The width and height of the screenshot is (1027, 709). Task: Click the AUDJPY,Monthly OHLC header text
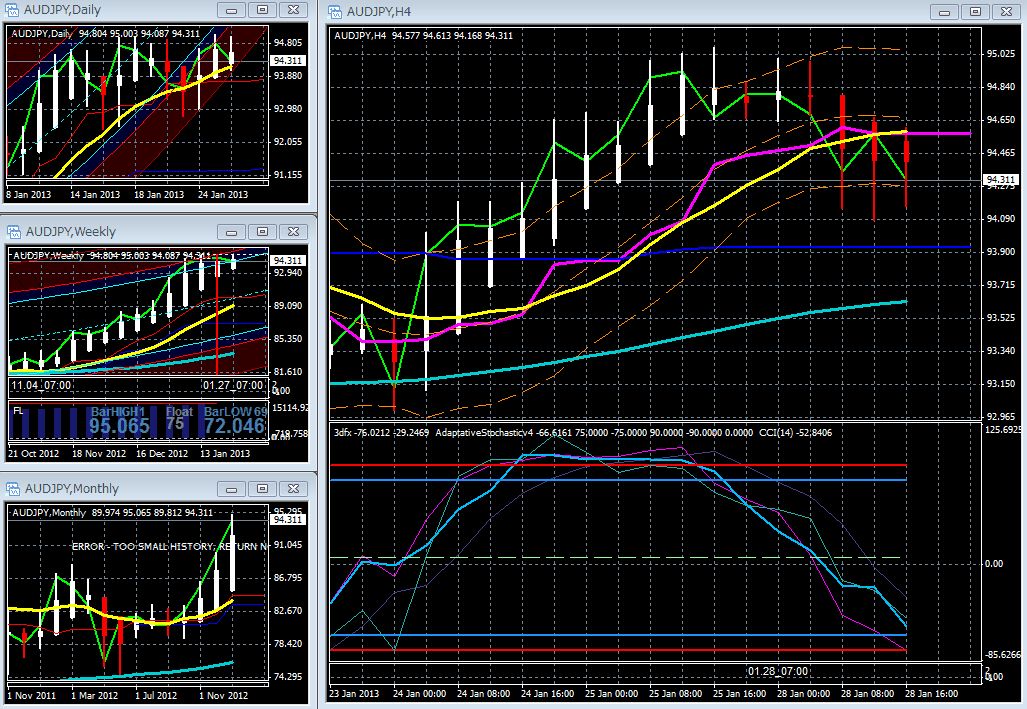point(113,512)
